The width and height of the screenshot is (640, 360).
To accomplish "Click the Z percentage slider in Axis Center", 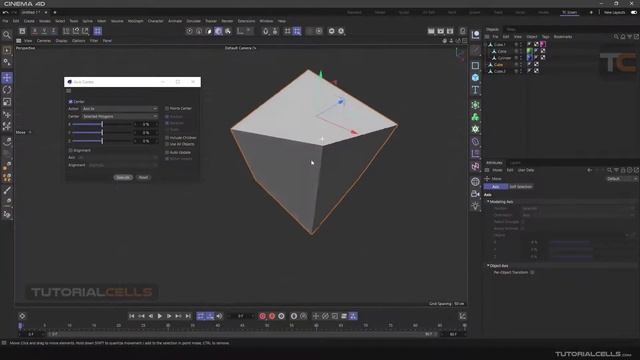I will click(102, 140).
